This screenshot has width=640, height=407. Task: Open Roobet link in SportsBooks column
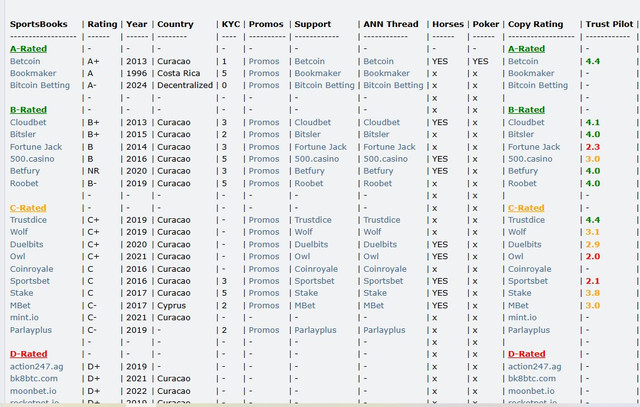24,183
